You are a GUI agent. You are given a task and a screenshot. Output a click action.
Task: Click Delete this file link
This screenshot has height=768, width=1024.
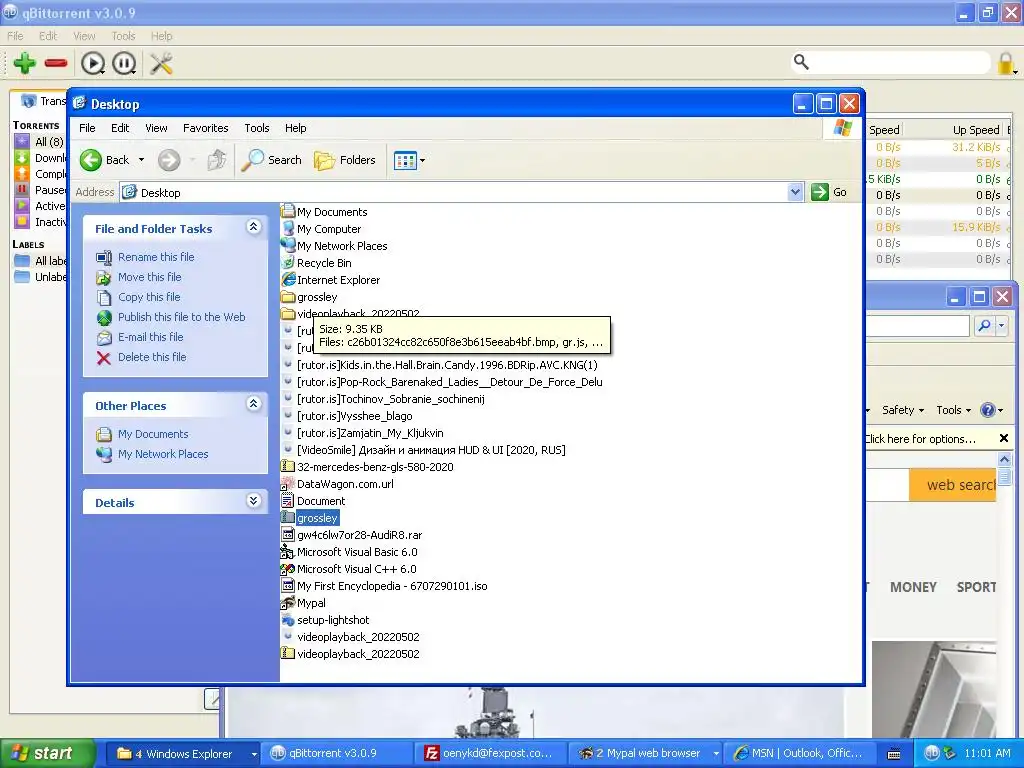pyautogui.click(x=152, y=357)
